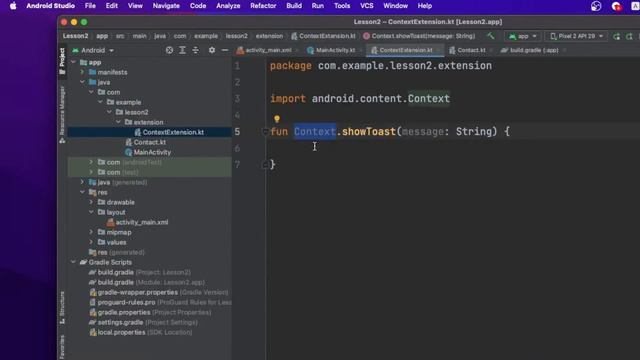Click the String parameter type in code
This screenshot has width=640, height=360.
[x=474, y=131]
